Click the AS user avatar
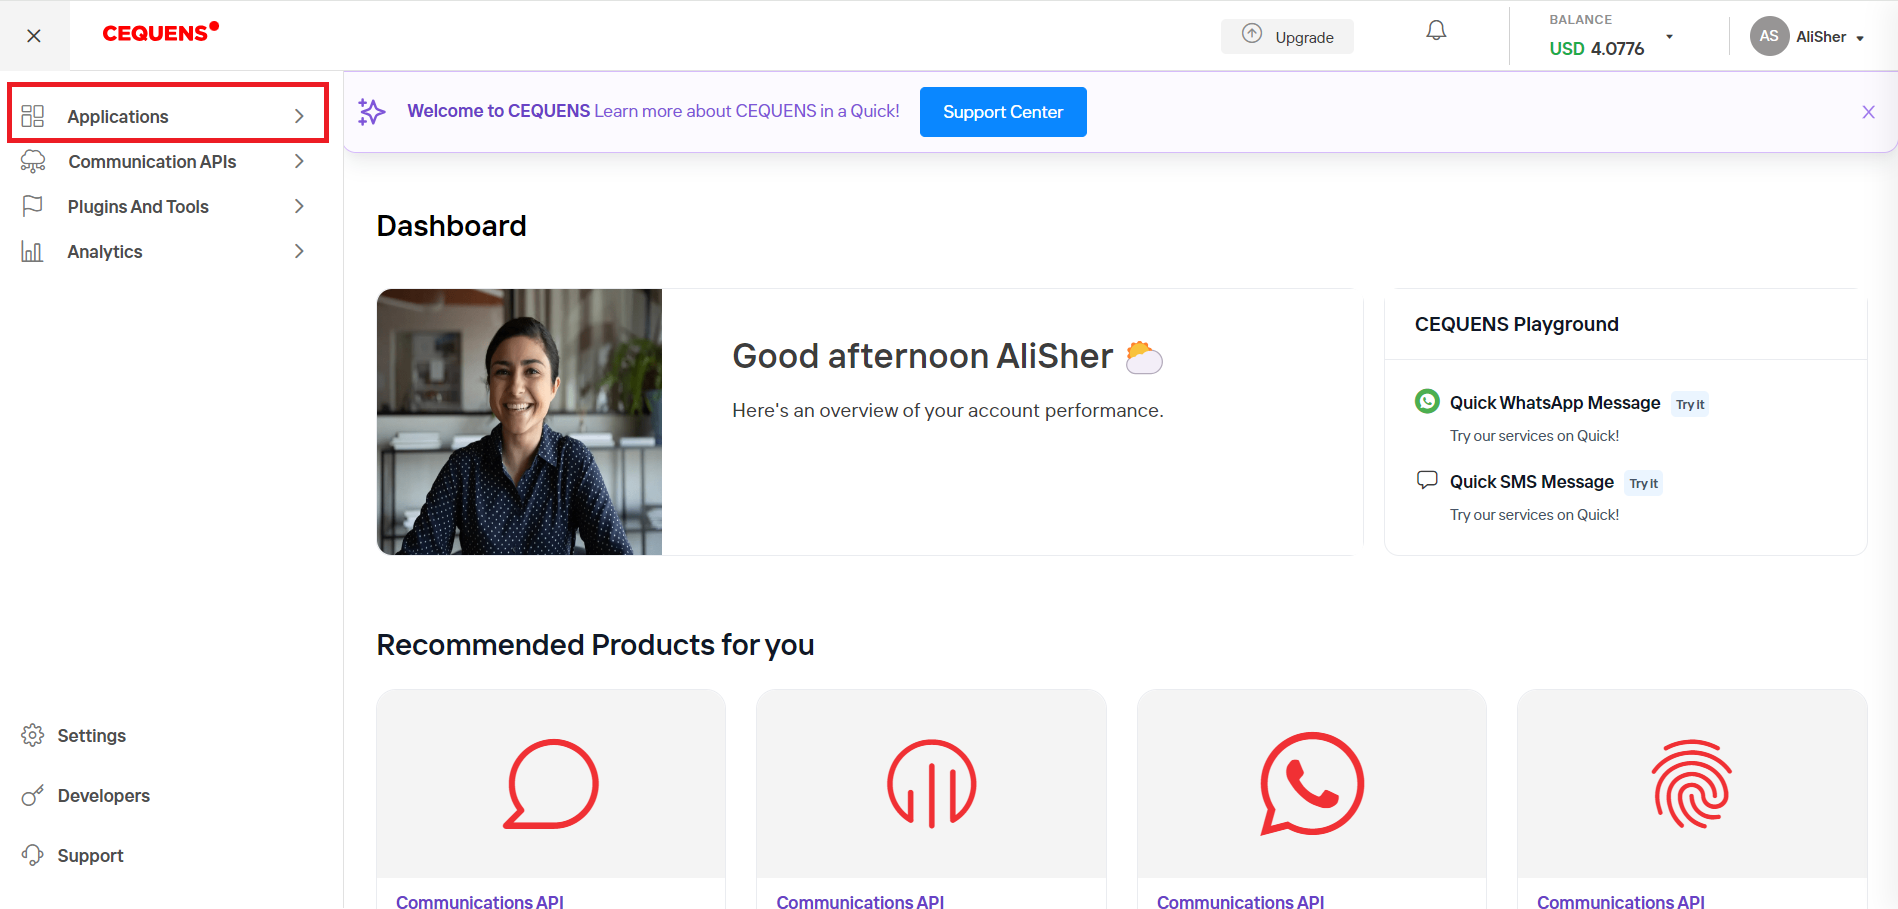 point(1769,36)
